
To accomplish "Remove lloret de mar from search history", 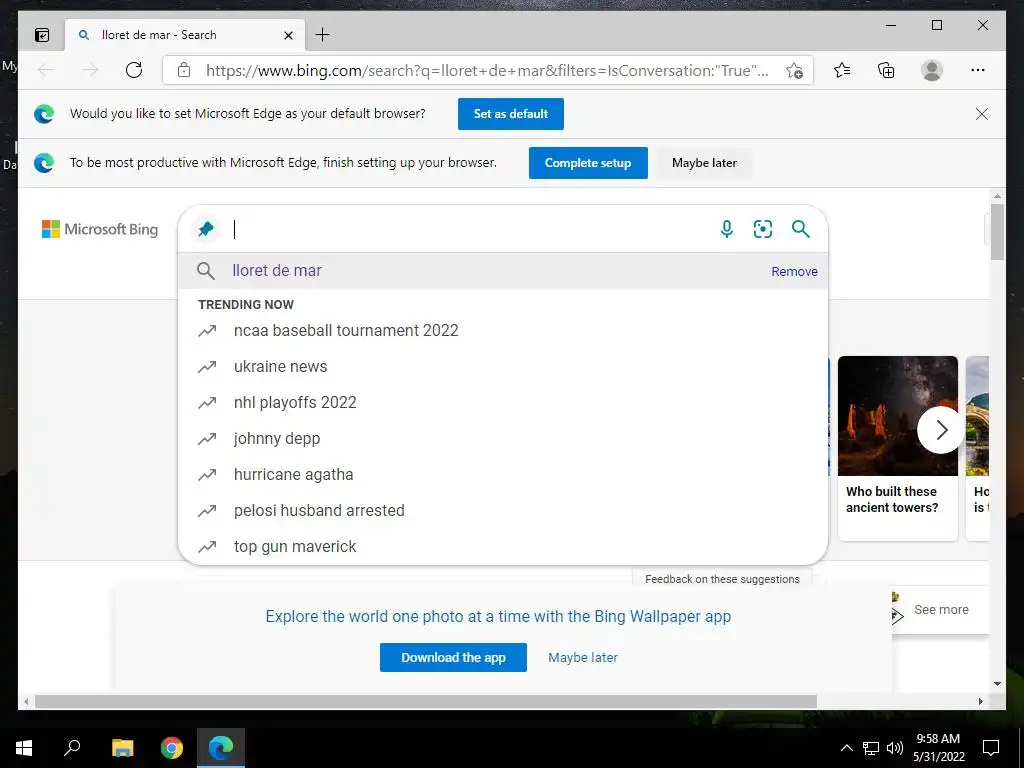I will (x=794, y=271).
